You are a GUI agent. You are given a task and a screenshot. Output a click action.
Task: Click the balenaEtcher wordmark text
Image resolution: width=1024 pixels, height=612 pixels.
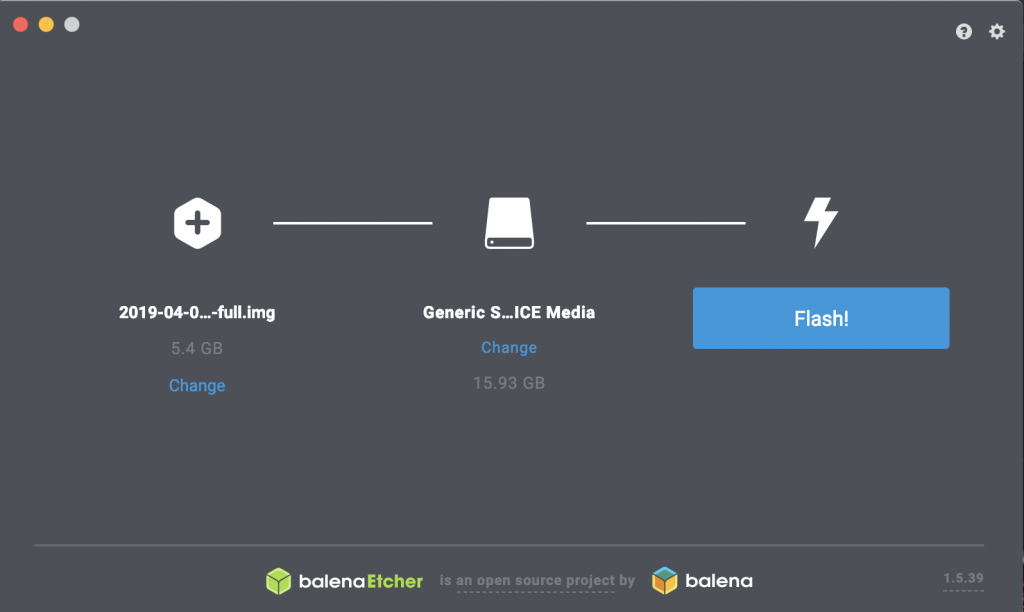360,581
